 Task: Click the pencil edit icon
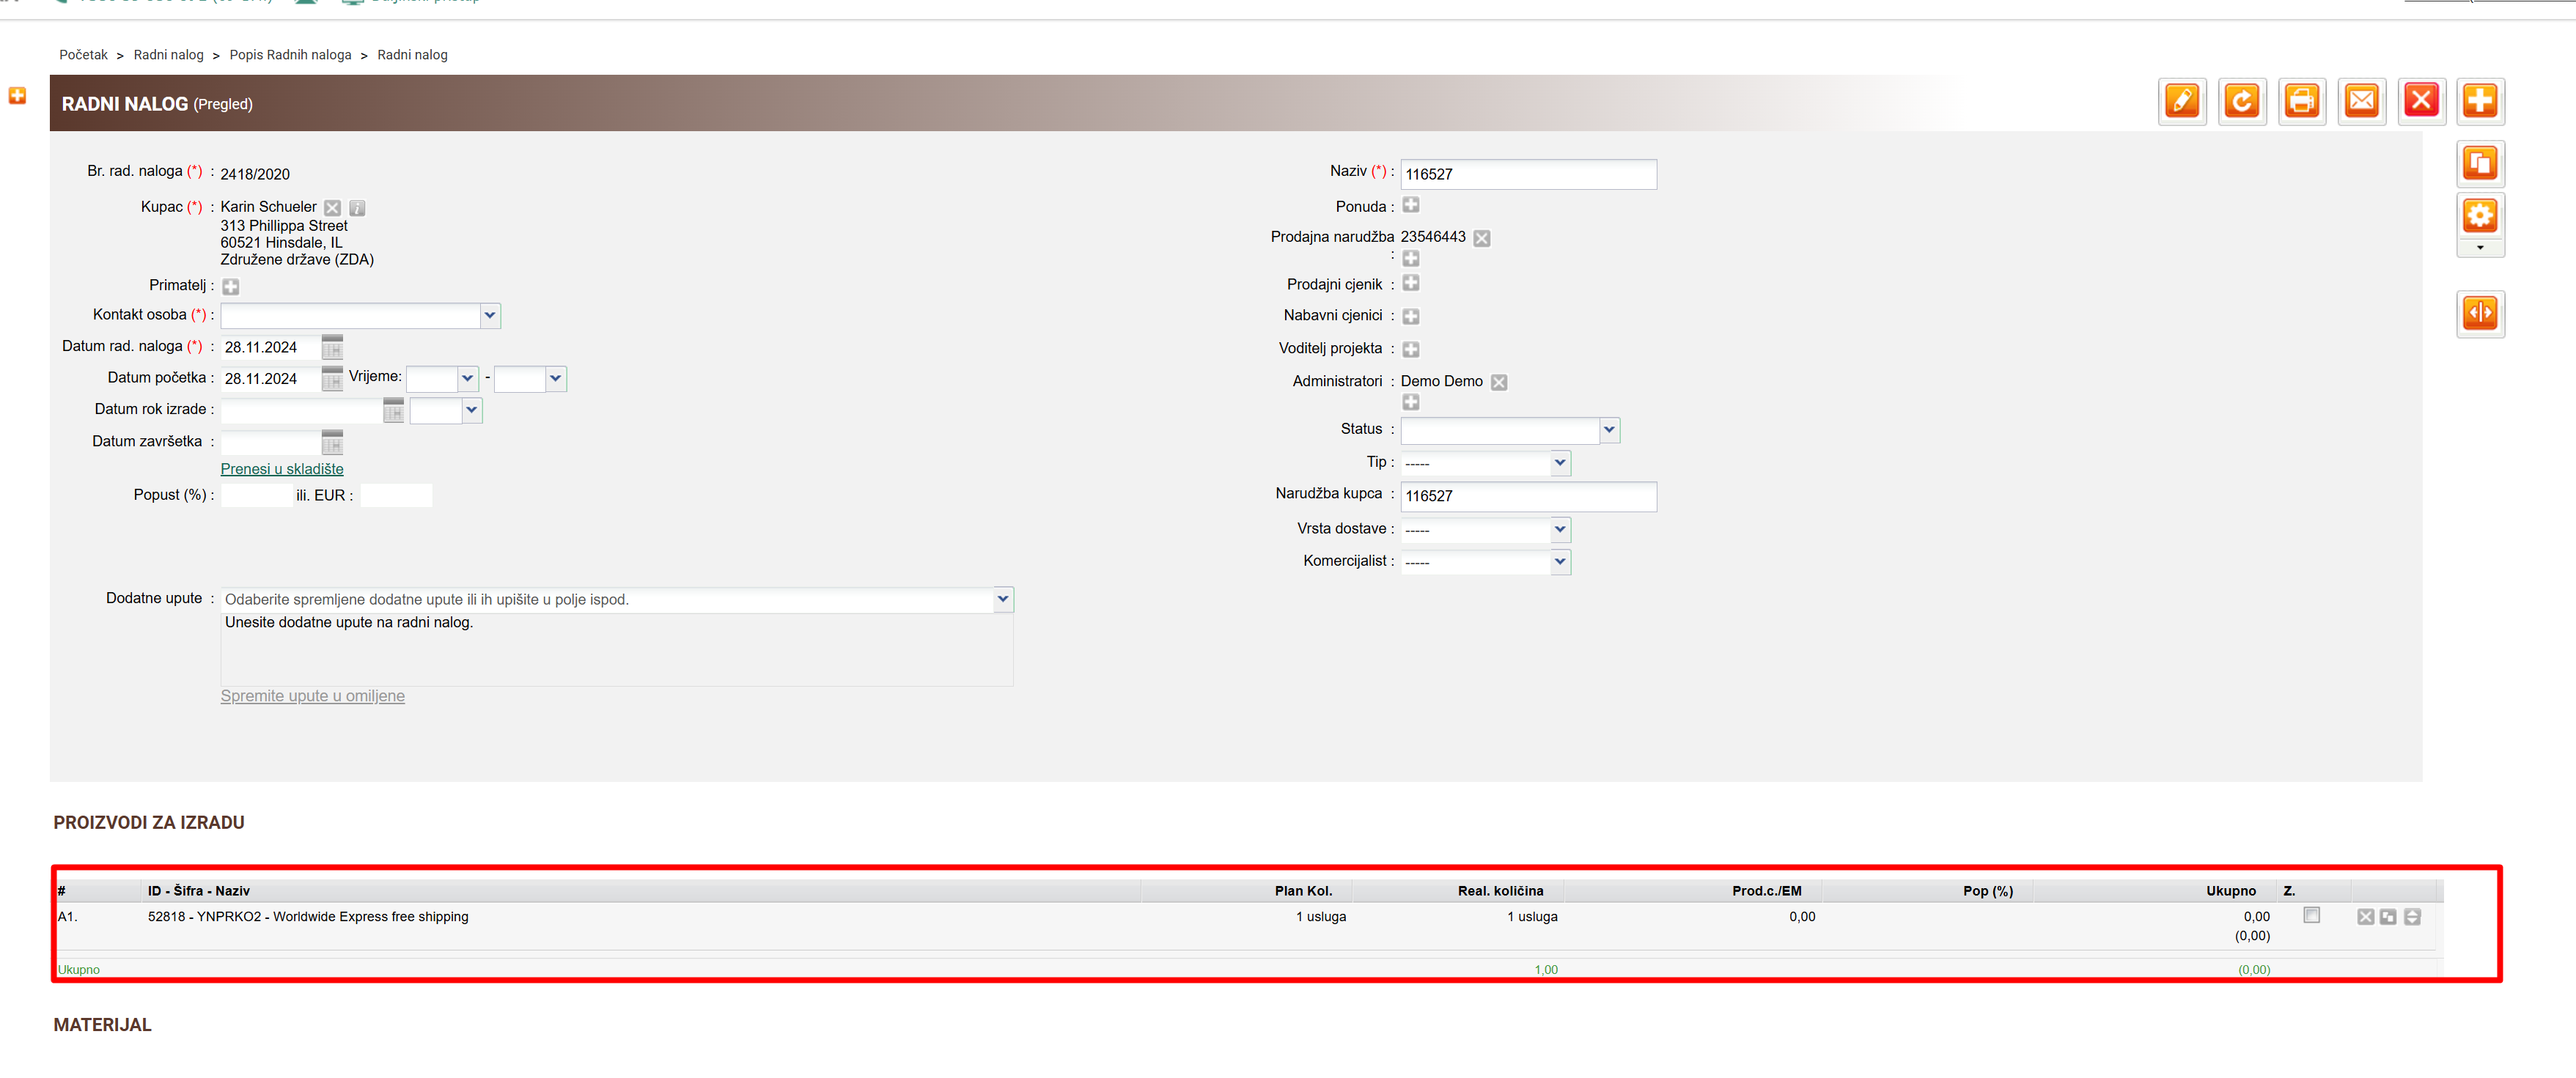click(x=2181, y=101)
